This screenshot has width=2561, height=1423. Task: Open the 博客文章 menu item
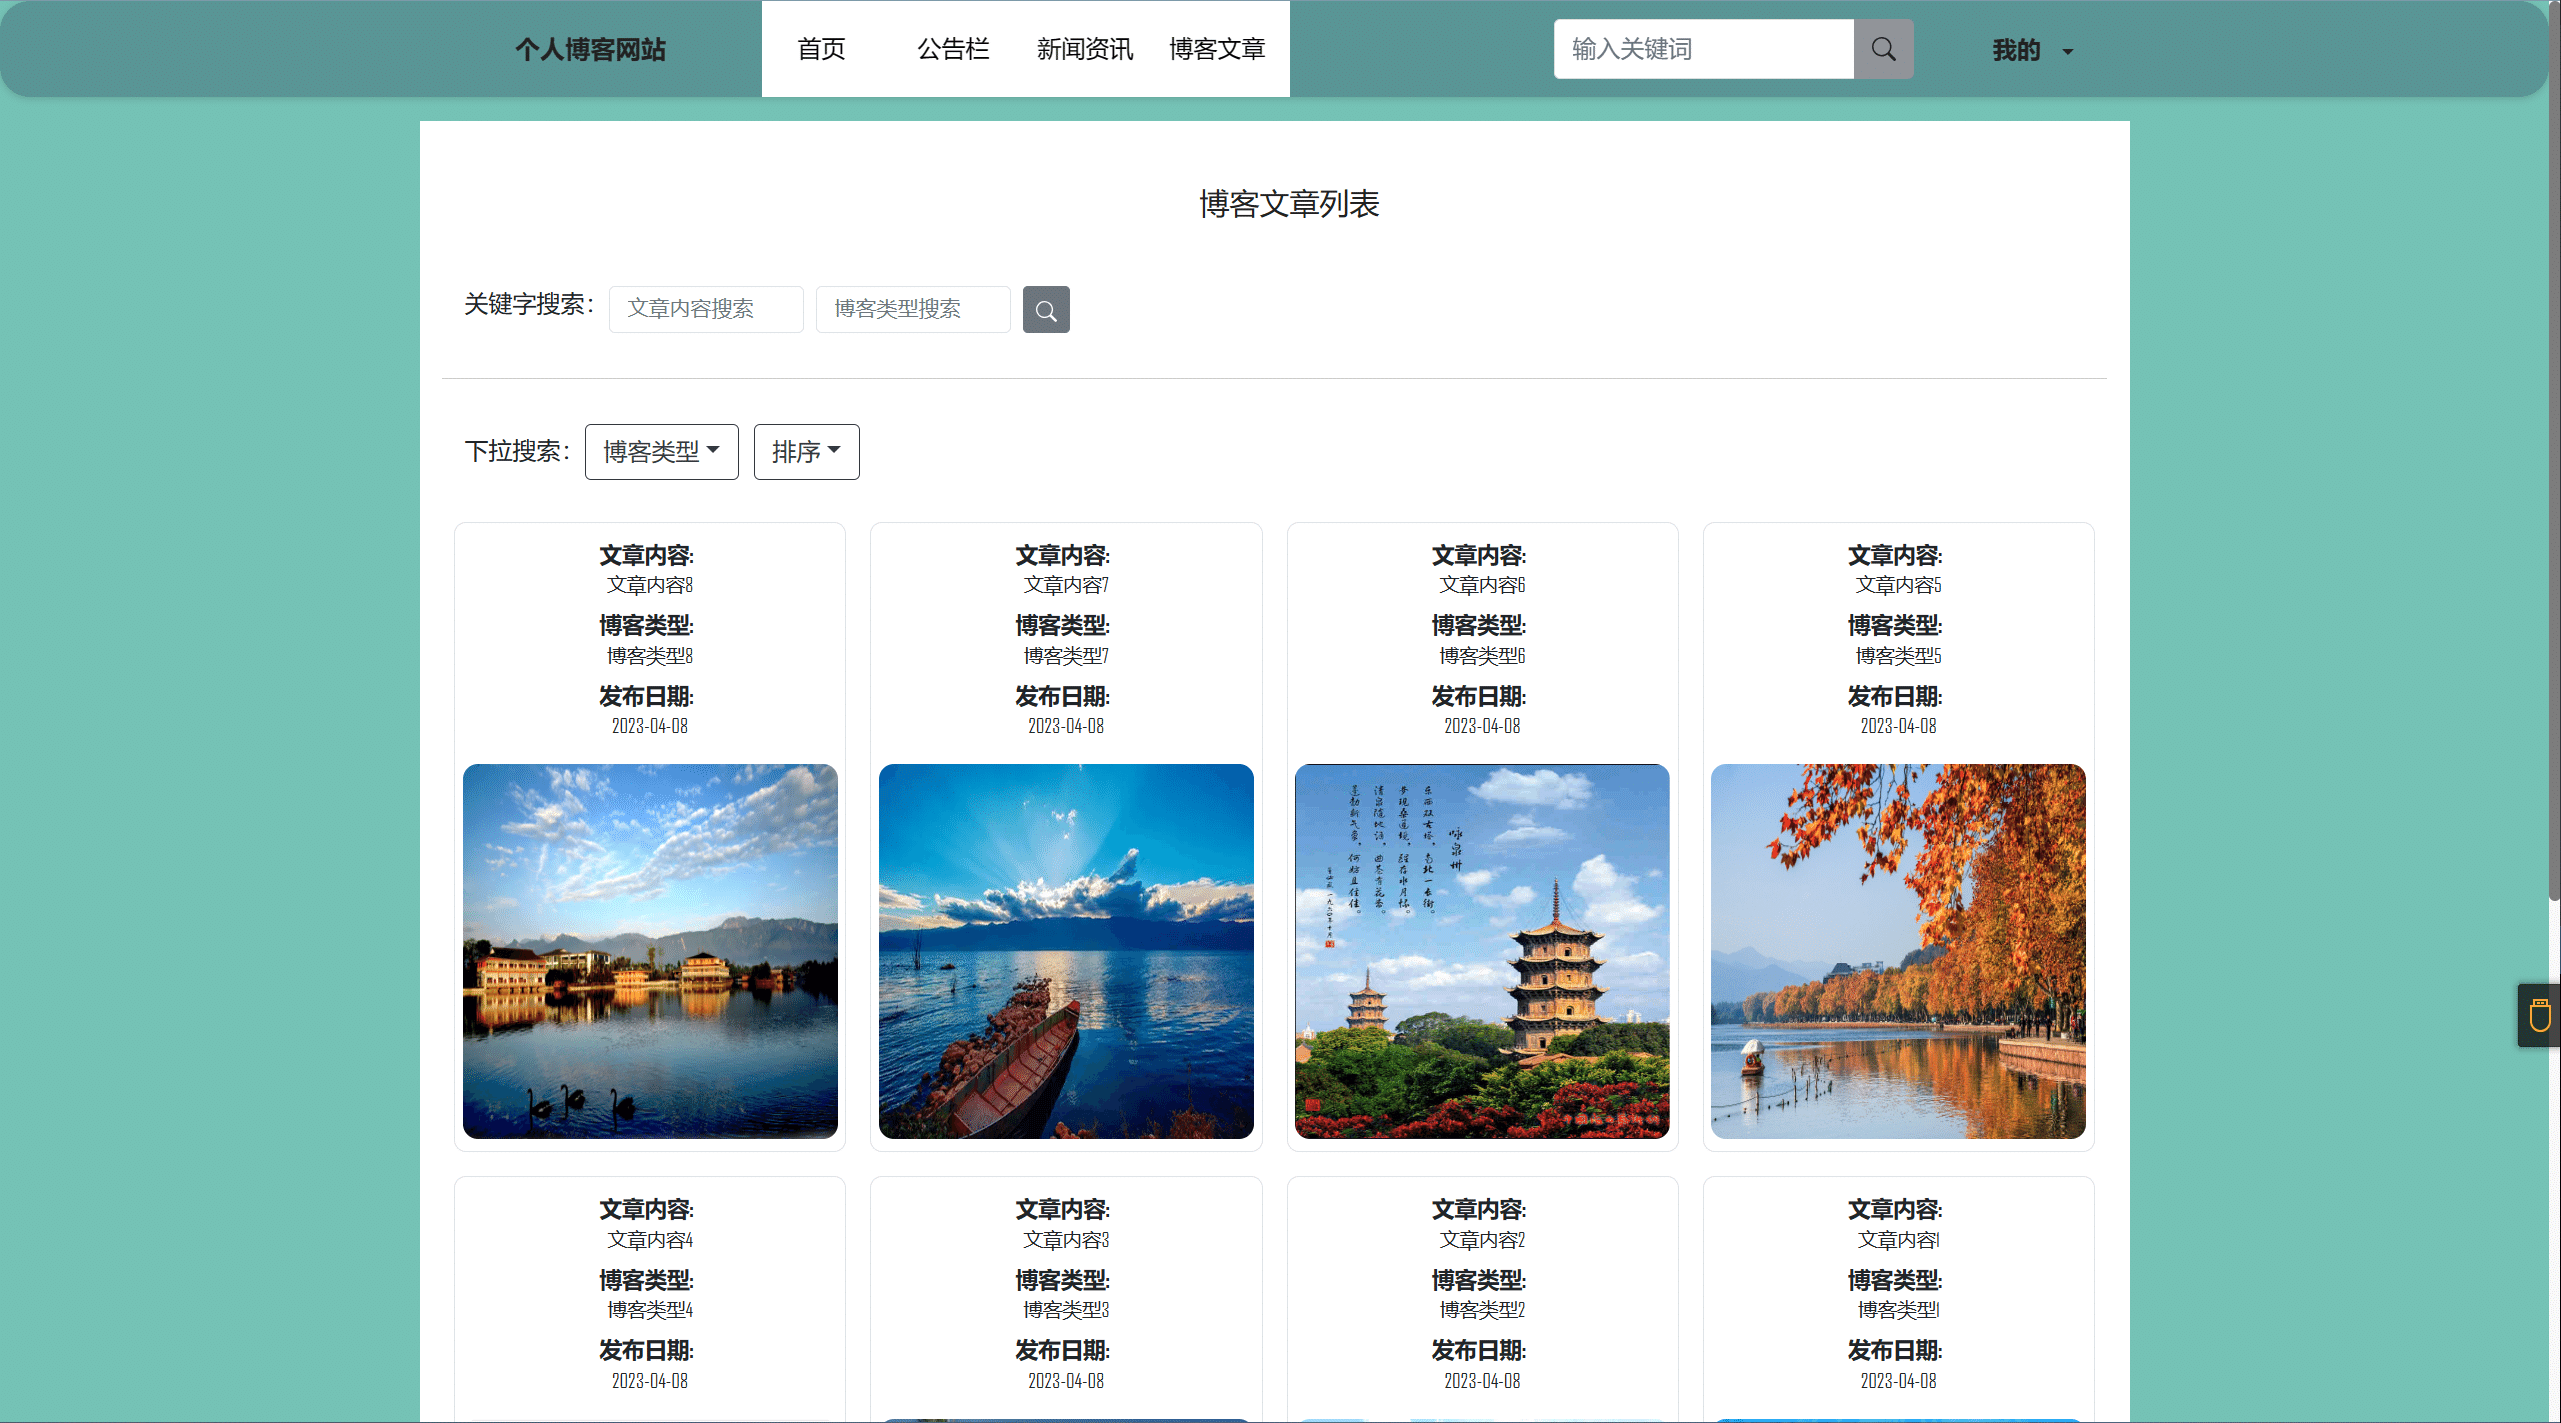click(1217, 49)
